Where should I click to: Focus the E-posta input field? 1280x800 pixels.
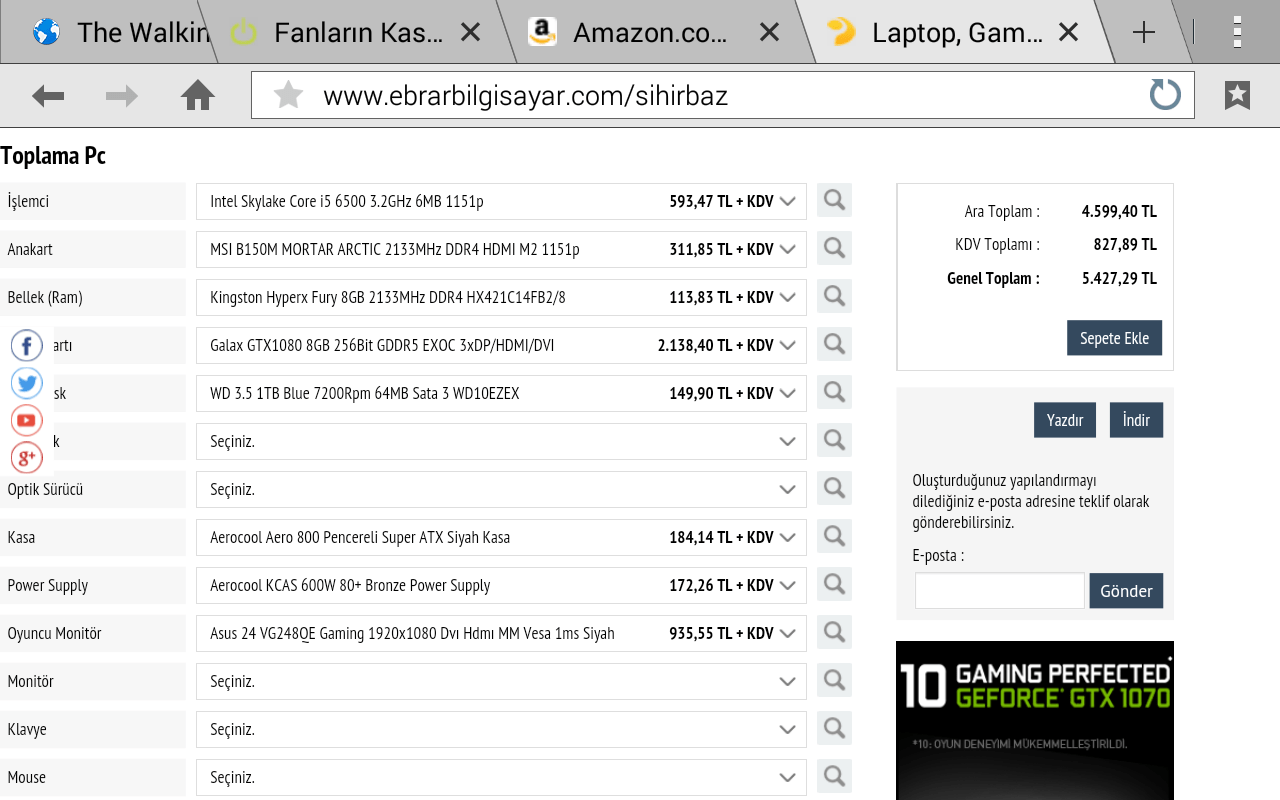1000,591
